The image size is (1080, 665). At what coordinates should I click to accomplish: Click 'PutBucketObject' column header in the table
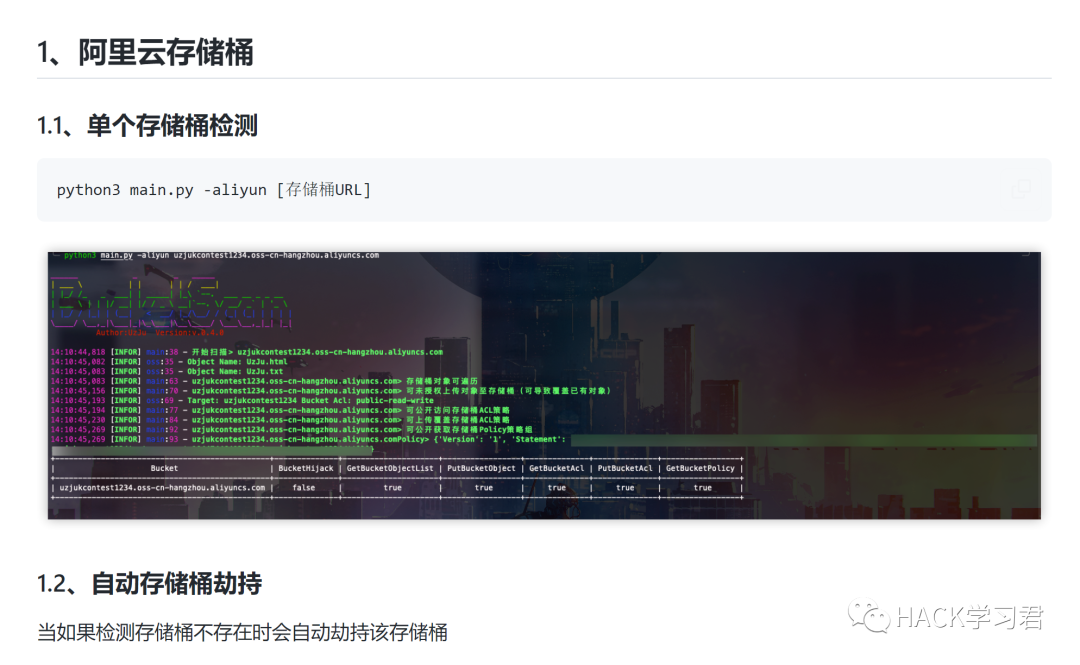(x=481, y=468)
